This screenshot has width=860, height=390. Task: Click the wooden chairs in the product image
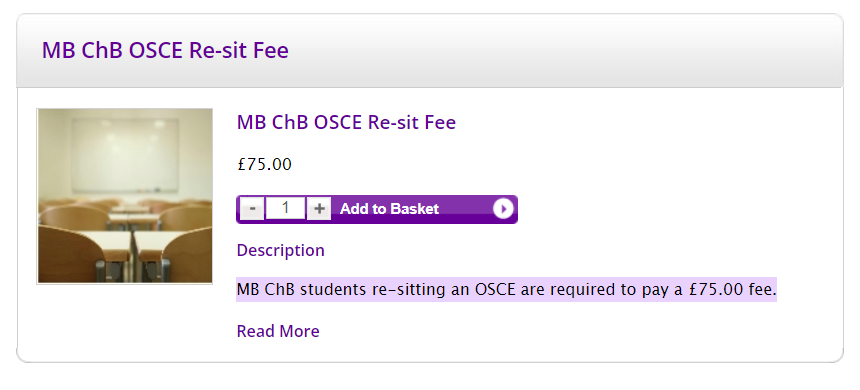coord(125,241)
